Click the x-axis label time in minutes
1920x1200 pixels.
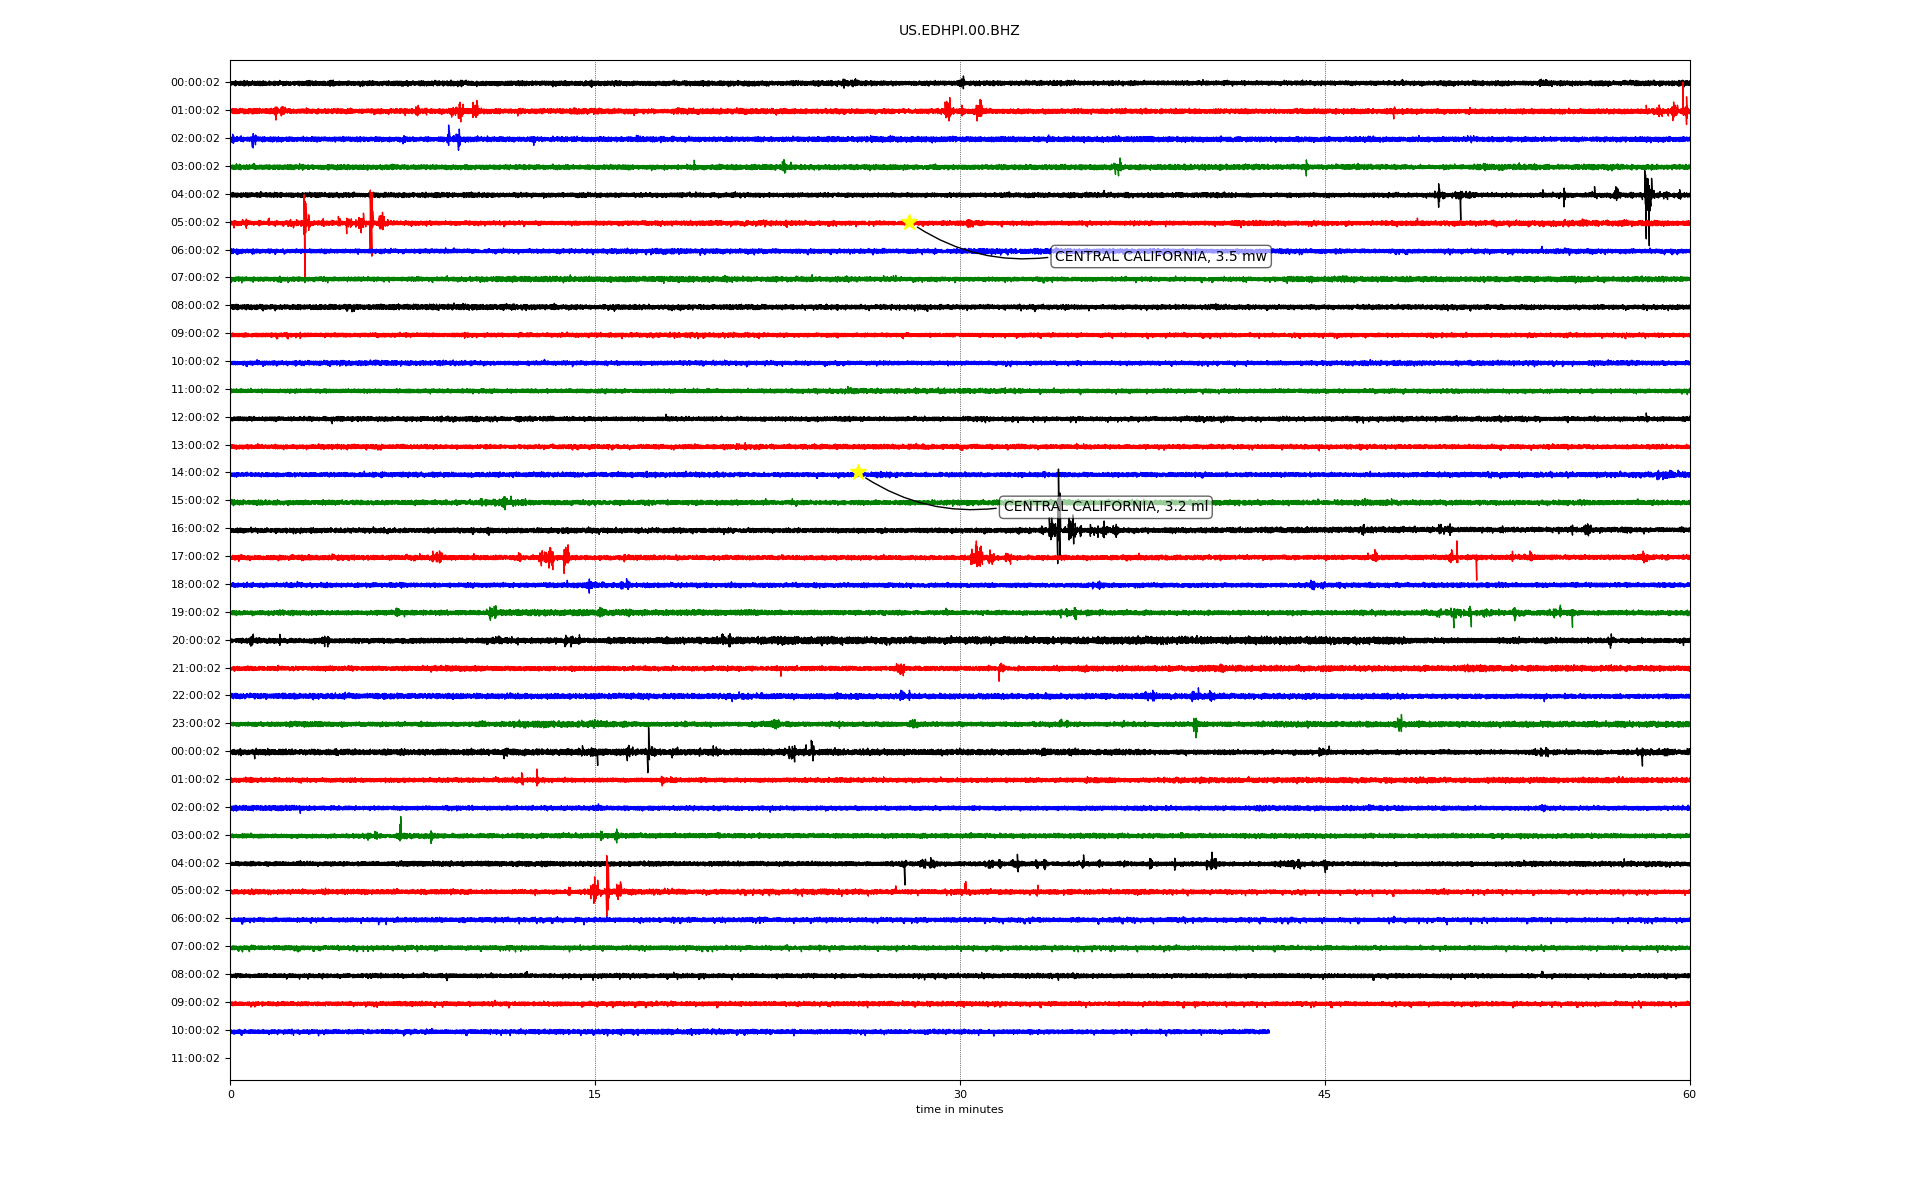(x=959, y=1110)
